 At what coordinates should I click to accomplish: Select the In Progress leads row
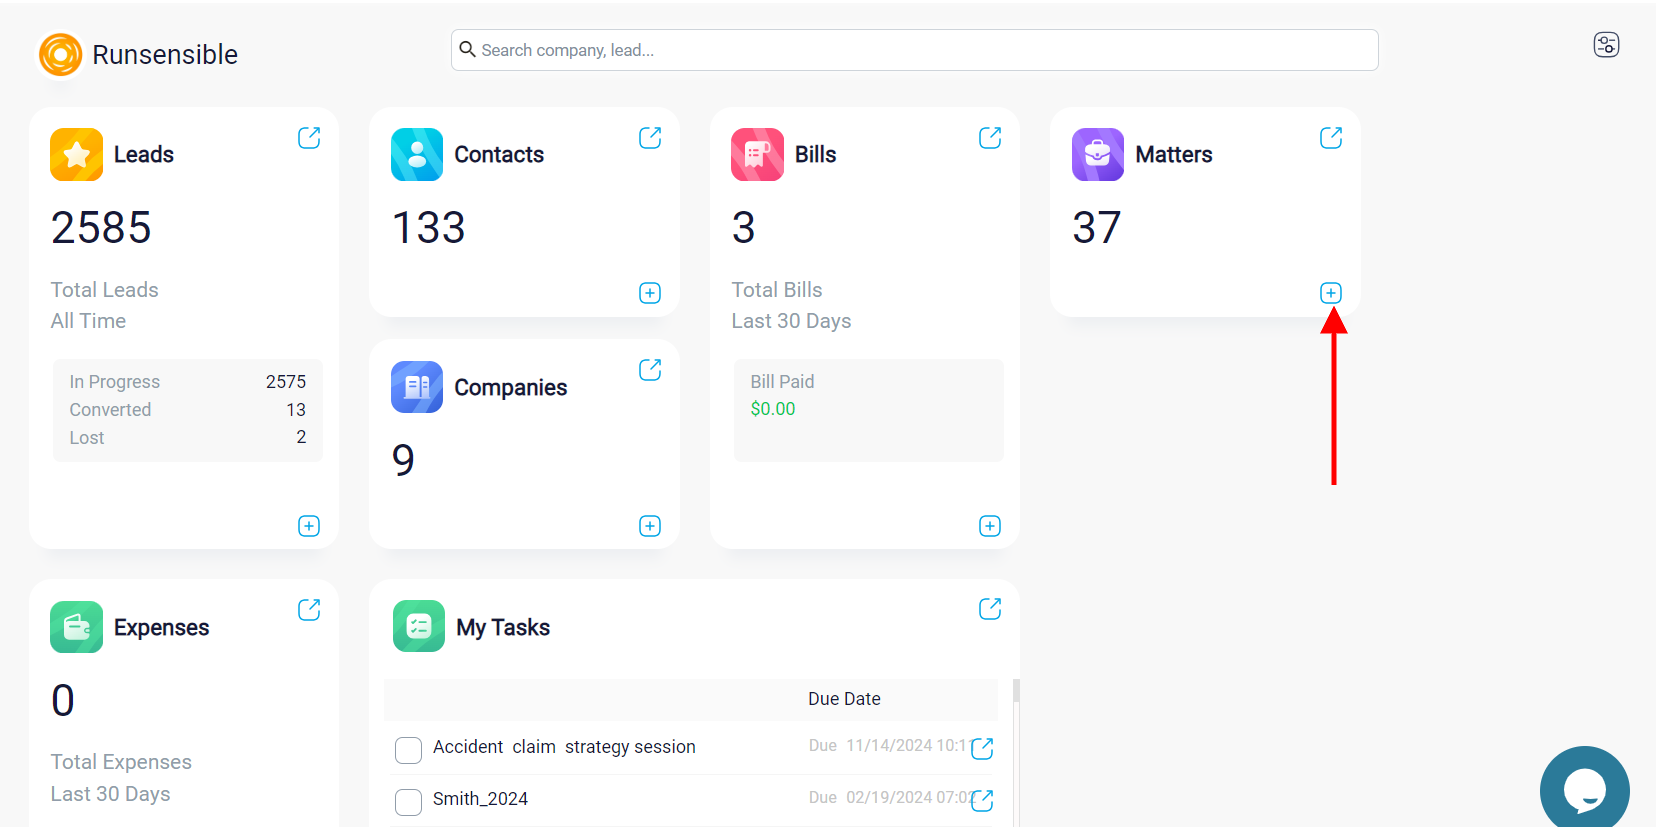[188, 382]
